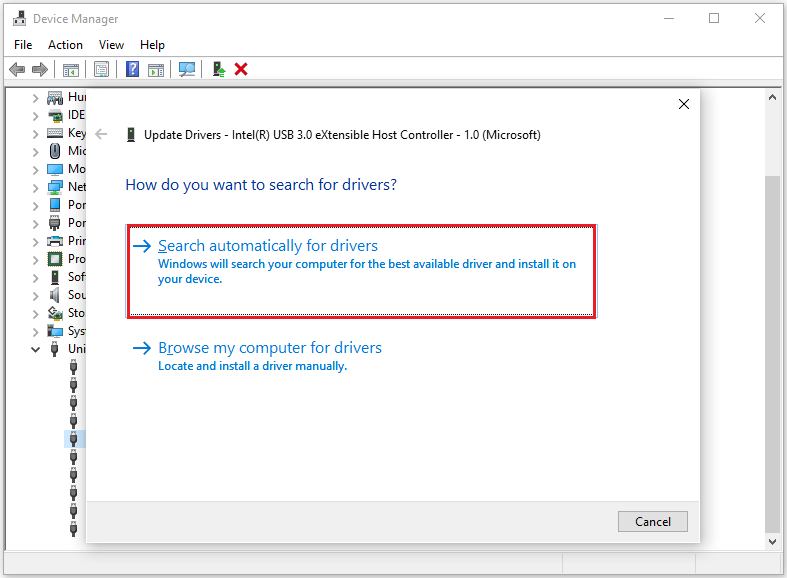Expand the Hum... tree node
Image resolution: width=787 pixels, height=578 pixels.
tap(35, 98)
